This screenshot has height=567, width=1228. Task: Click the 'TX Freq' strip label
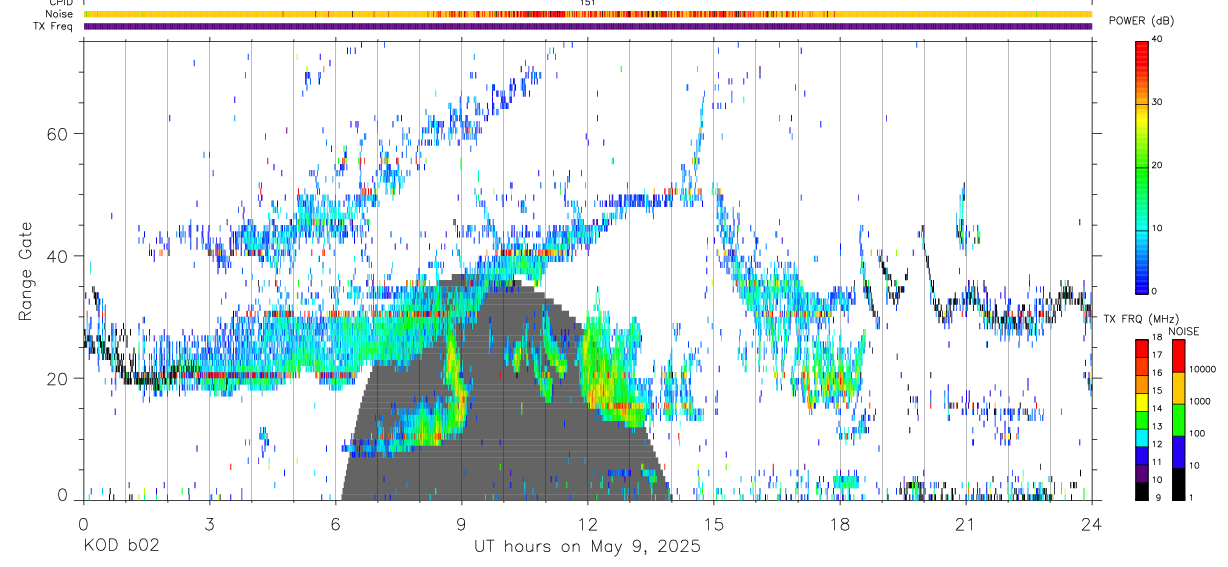click(x=53, y=26)
